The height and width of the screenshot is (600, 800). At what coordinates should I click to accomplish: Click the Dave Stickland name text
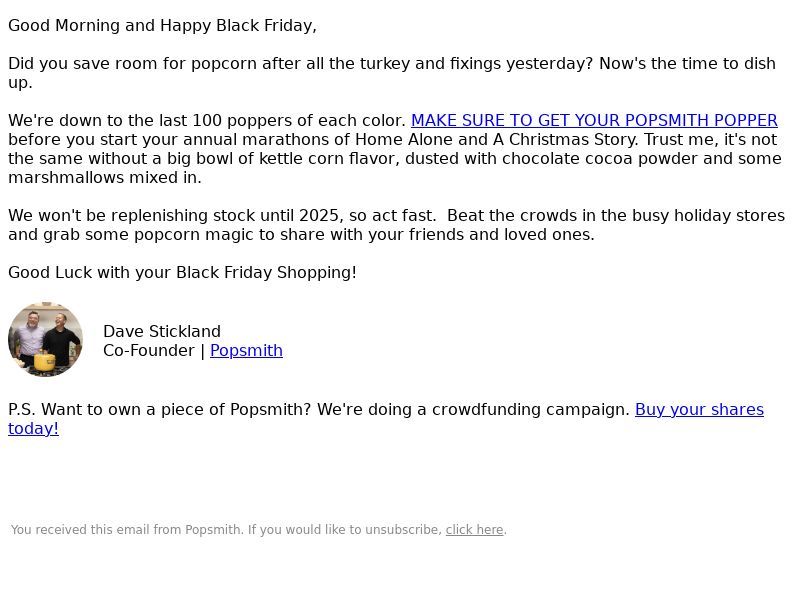point(162,332)
